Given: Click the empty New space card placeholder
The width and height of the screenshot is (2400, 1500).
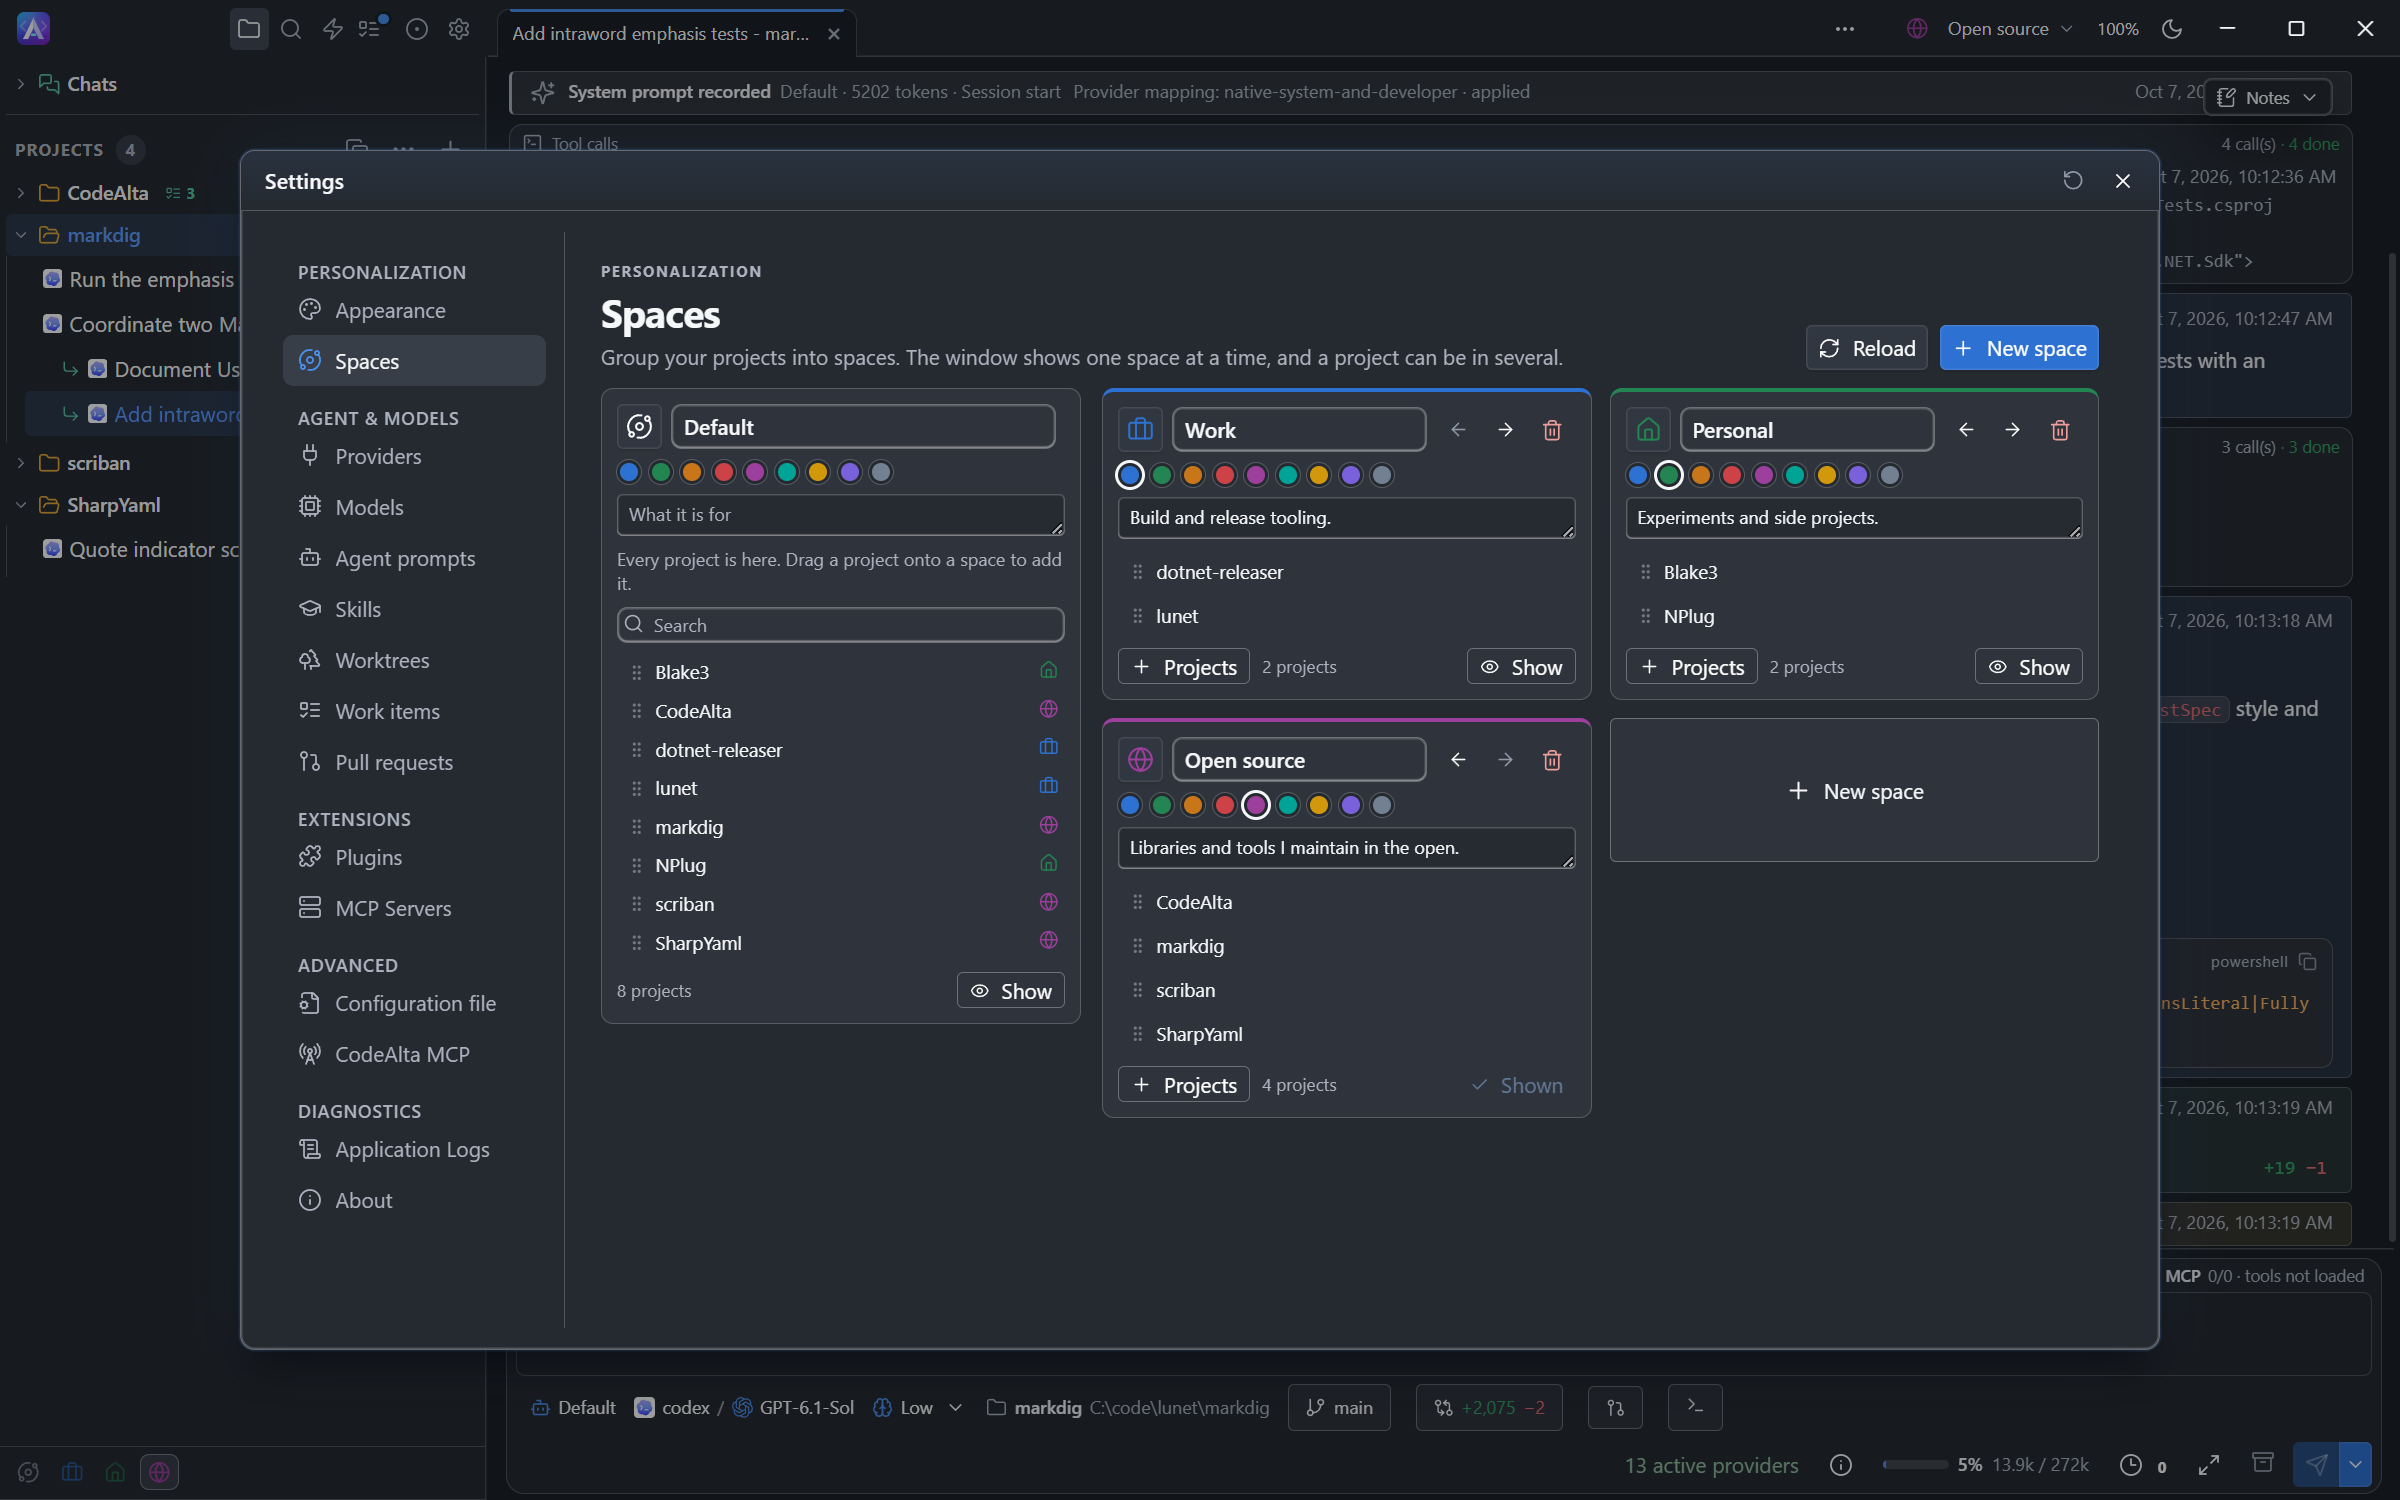Looking at the screenshot, I should 1854,791.
